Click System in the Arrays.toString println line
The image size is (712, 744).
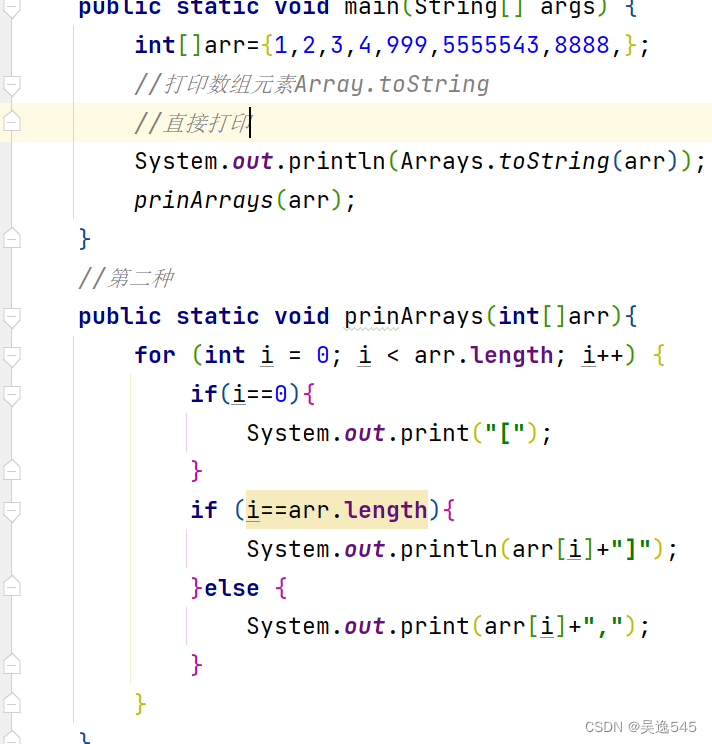tap(176, 161)
